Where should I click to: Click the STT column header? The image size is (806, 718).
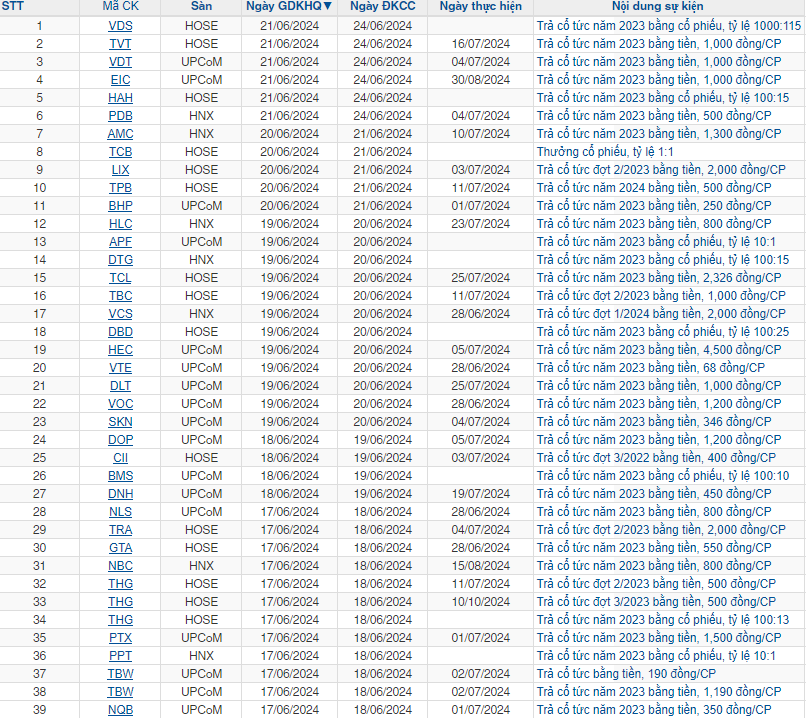click(12, 6)
